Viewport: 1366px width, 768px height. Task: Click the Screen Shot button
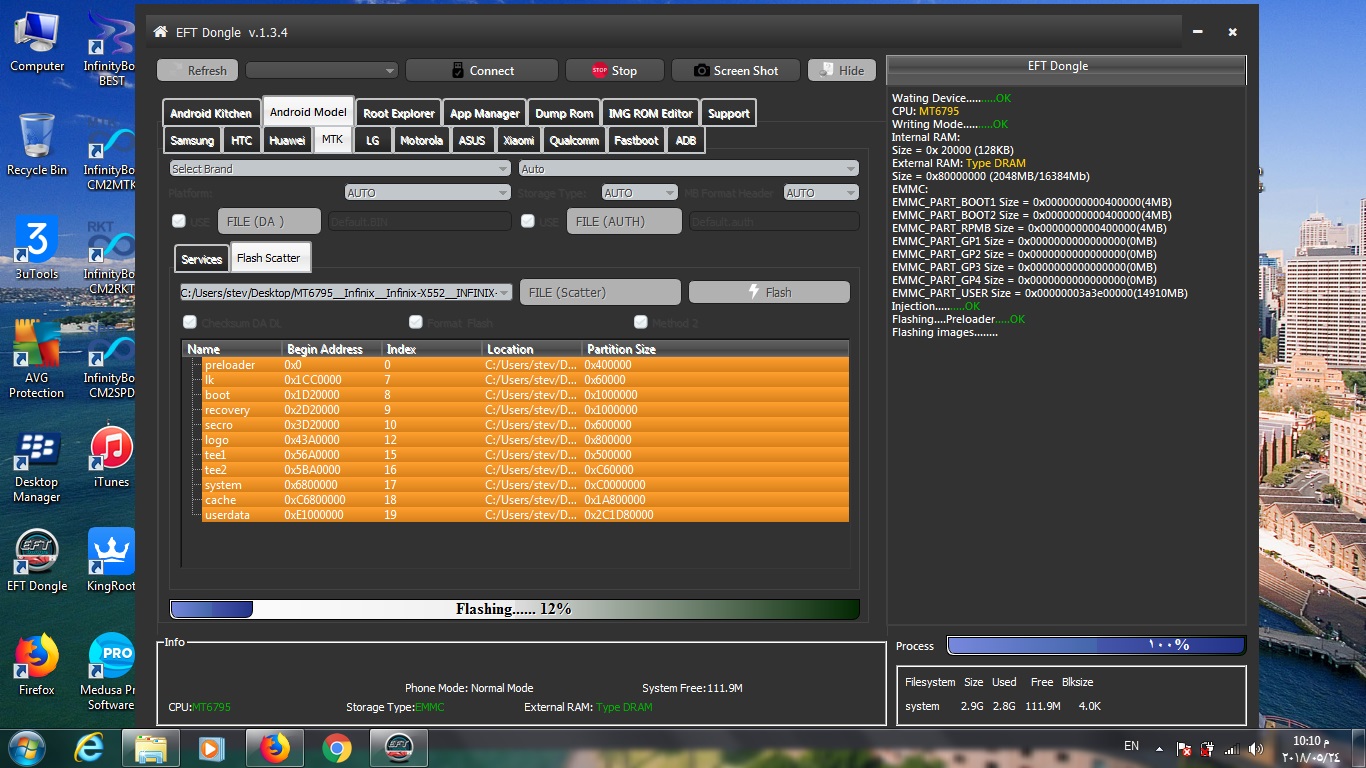coord(736,71)
